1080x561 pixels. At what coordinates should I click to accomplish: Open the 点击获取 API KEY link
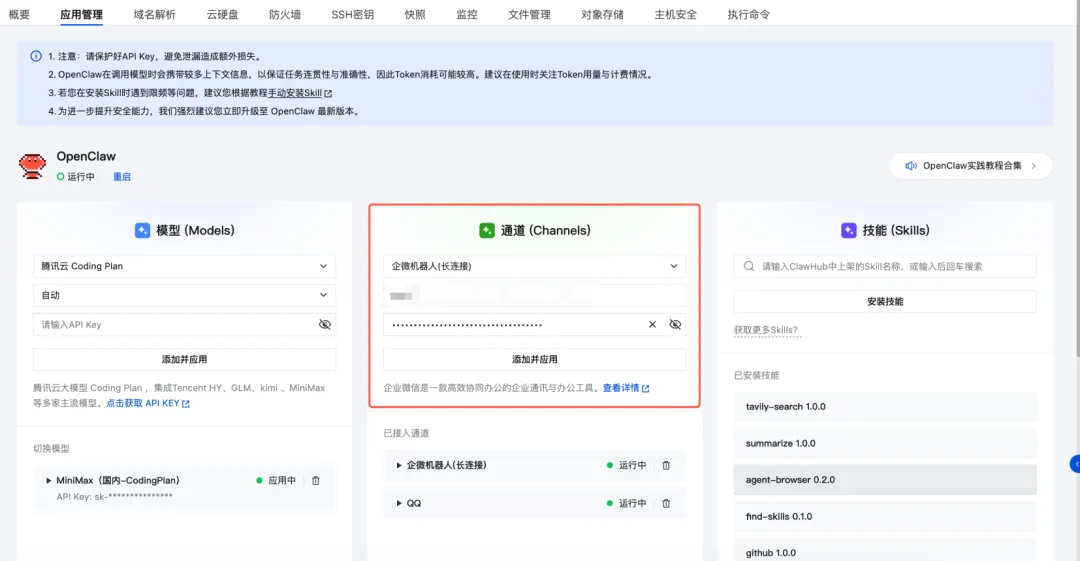pyautogui.click(x=147, y=403)
